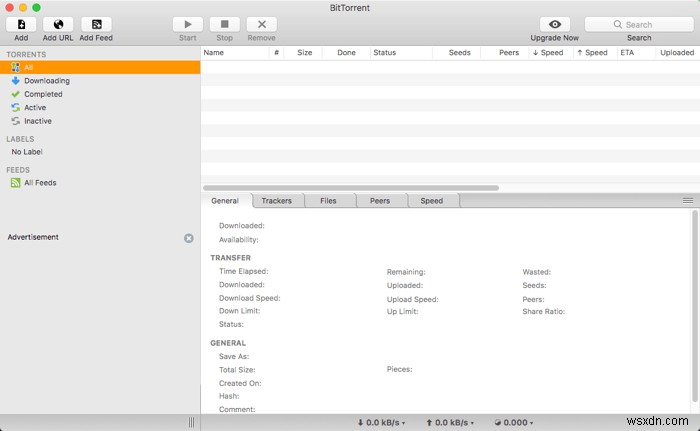The height and width of the screenshot is (431, 700).
Task: Click the LABELS section header
Action: click(20, 139)
